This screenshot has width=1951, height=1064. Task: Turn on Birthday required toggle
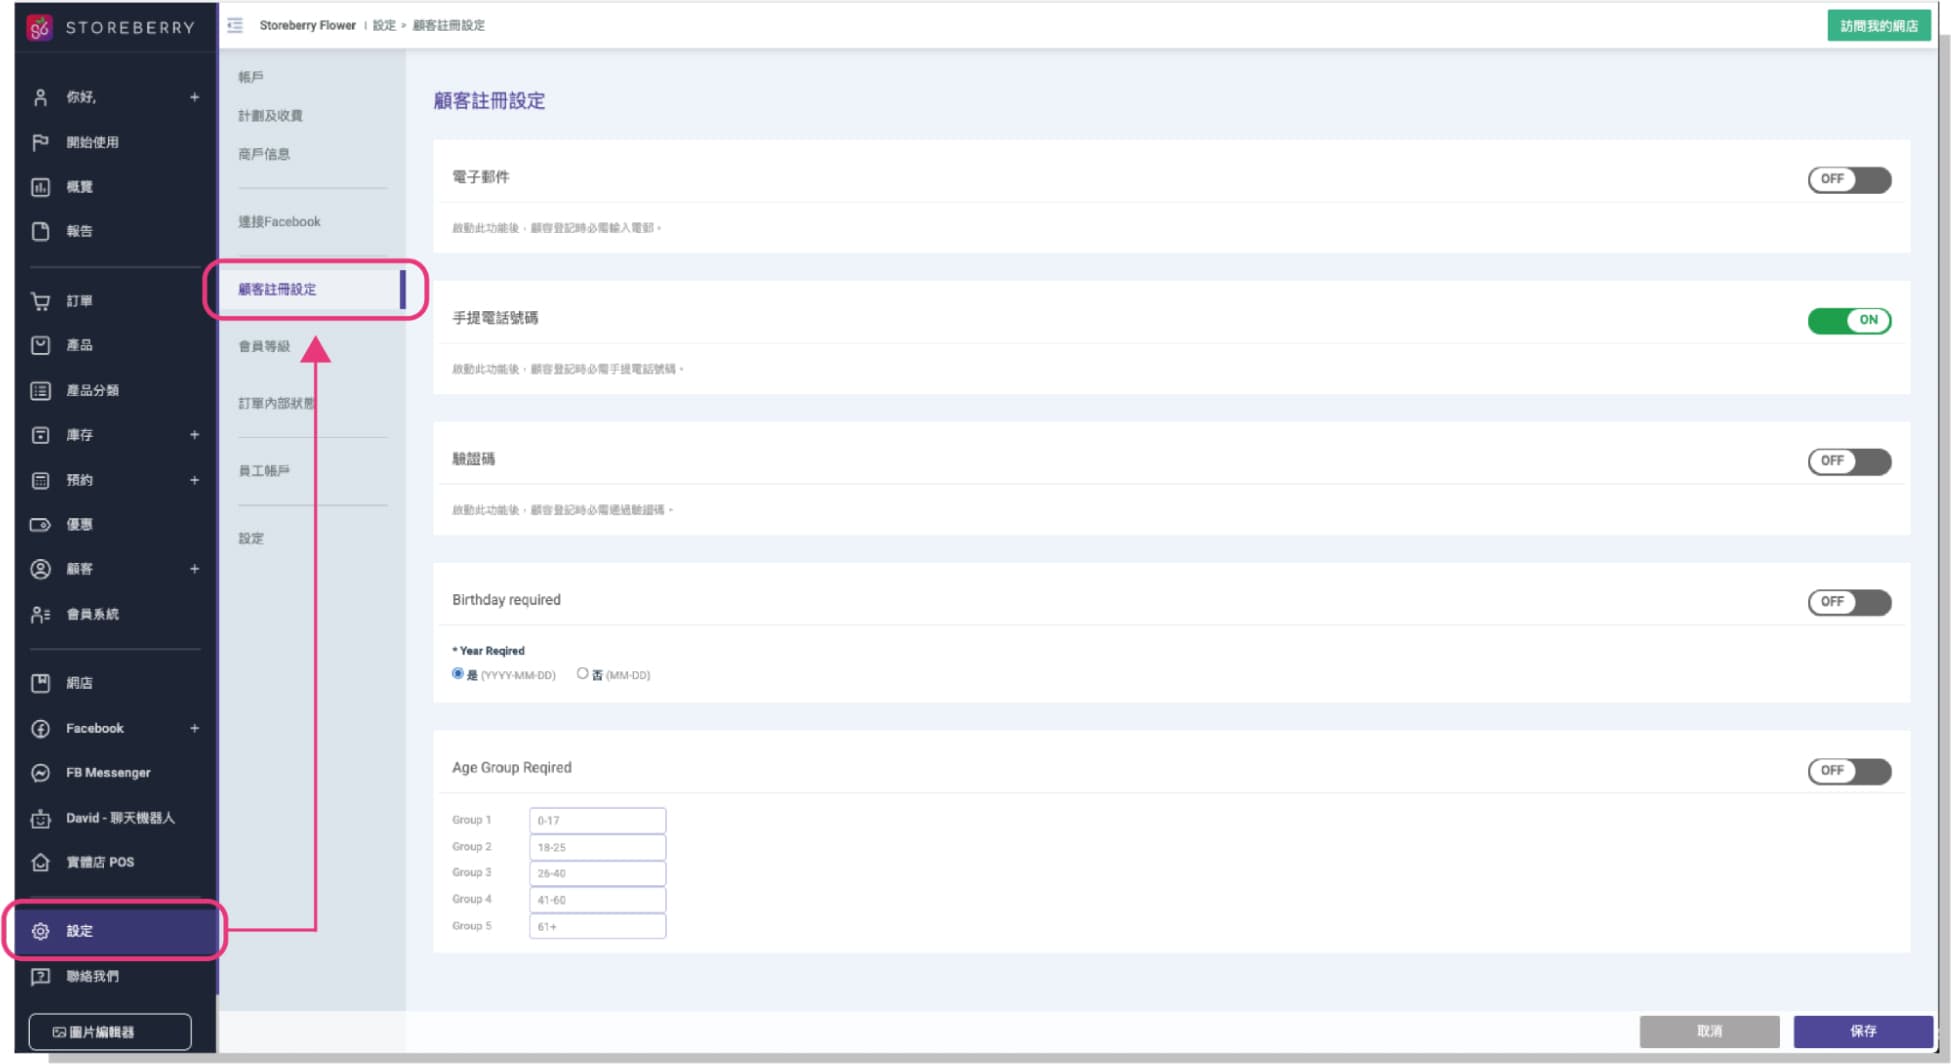[1849, 602]
